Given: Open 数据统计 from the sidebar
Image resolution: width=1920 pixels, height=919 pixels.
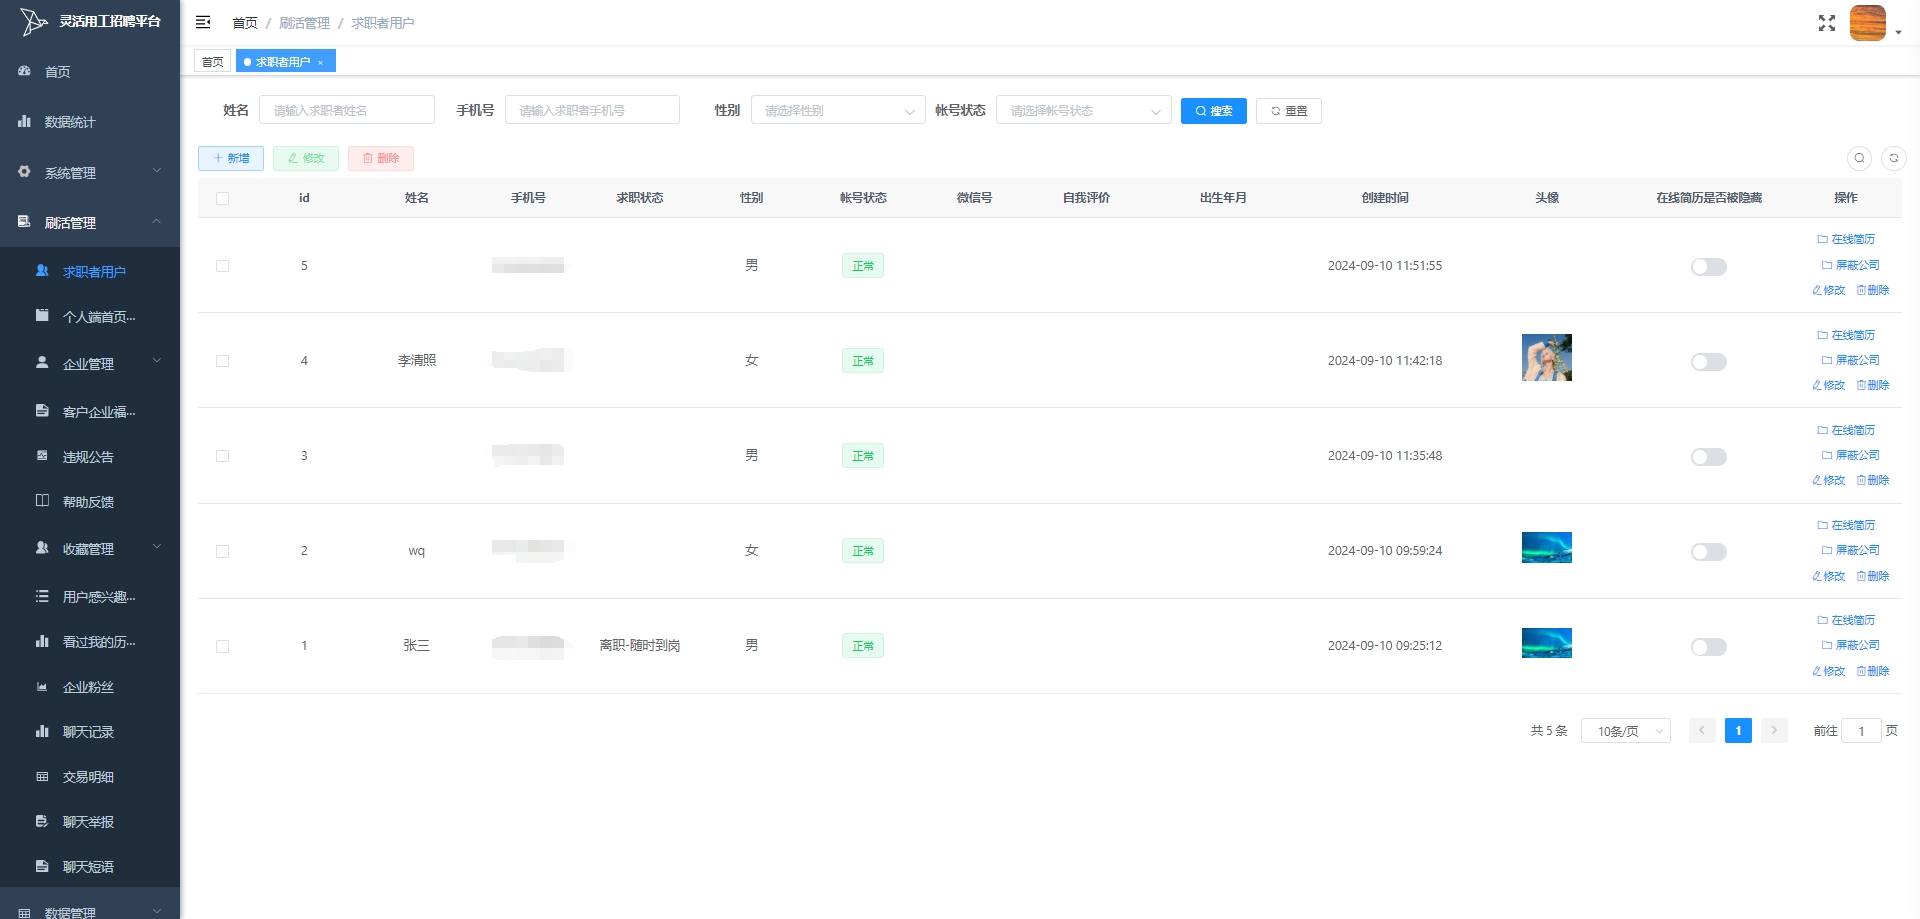Looking at the screenshot, I should (x=70, y=122).
